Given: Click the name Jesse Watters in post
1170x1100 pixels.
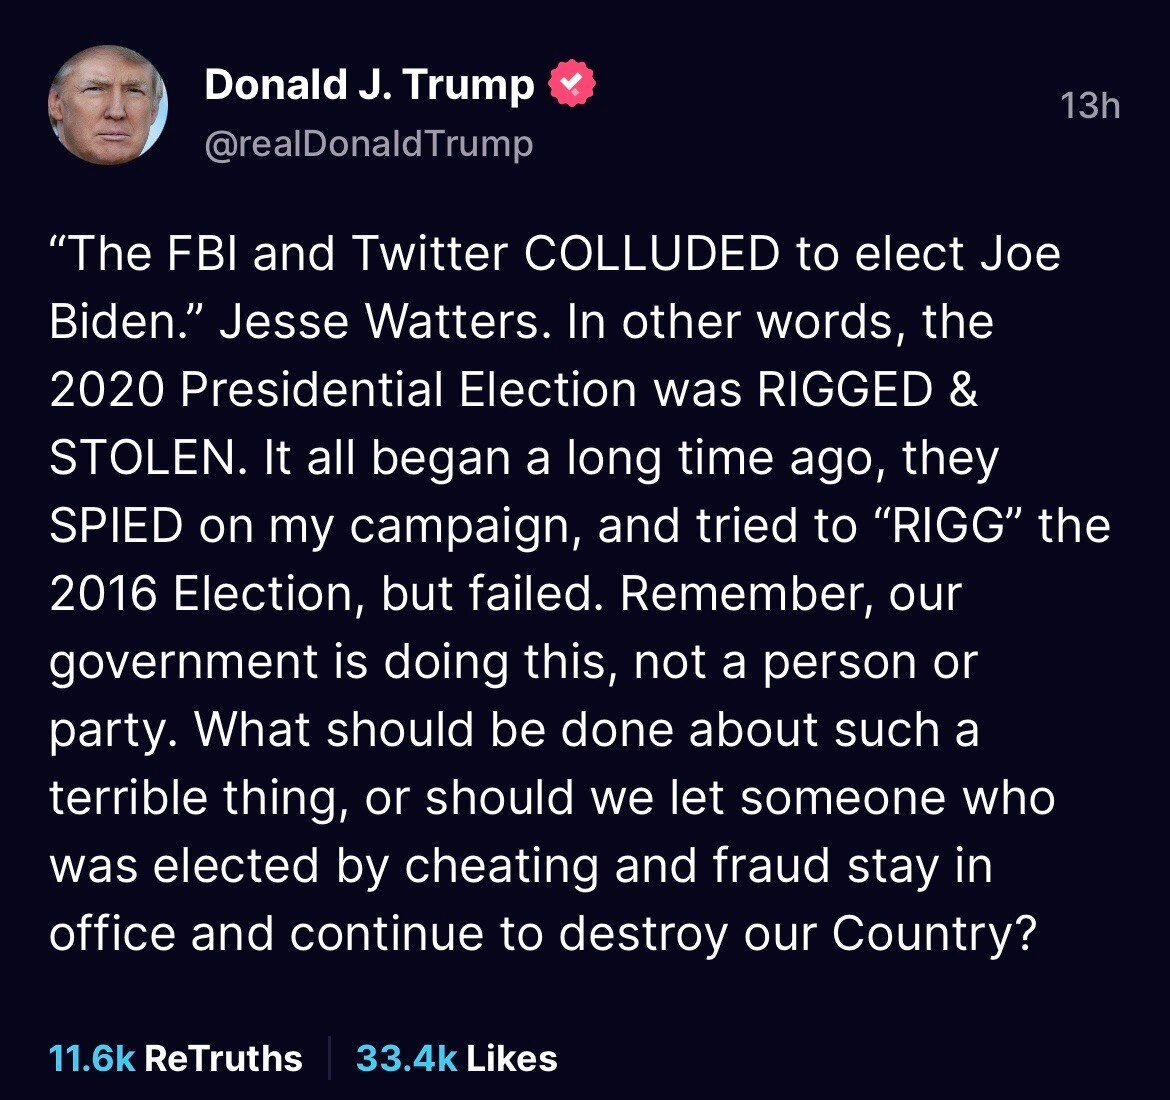Looking at the screenshot, I should (380, 323).
